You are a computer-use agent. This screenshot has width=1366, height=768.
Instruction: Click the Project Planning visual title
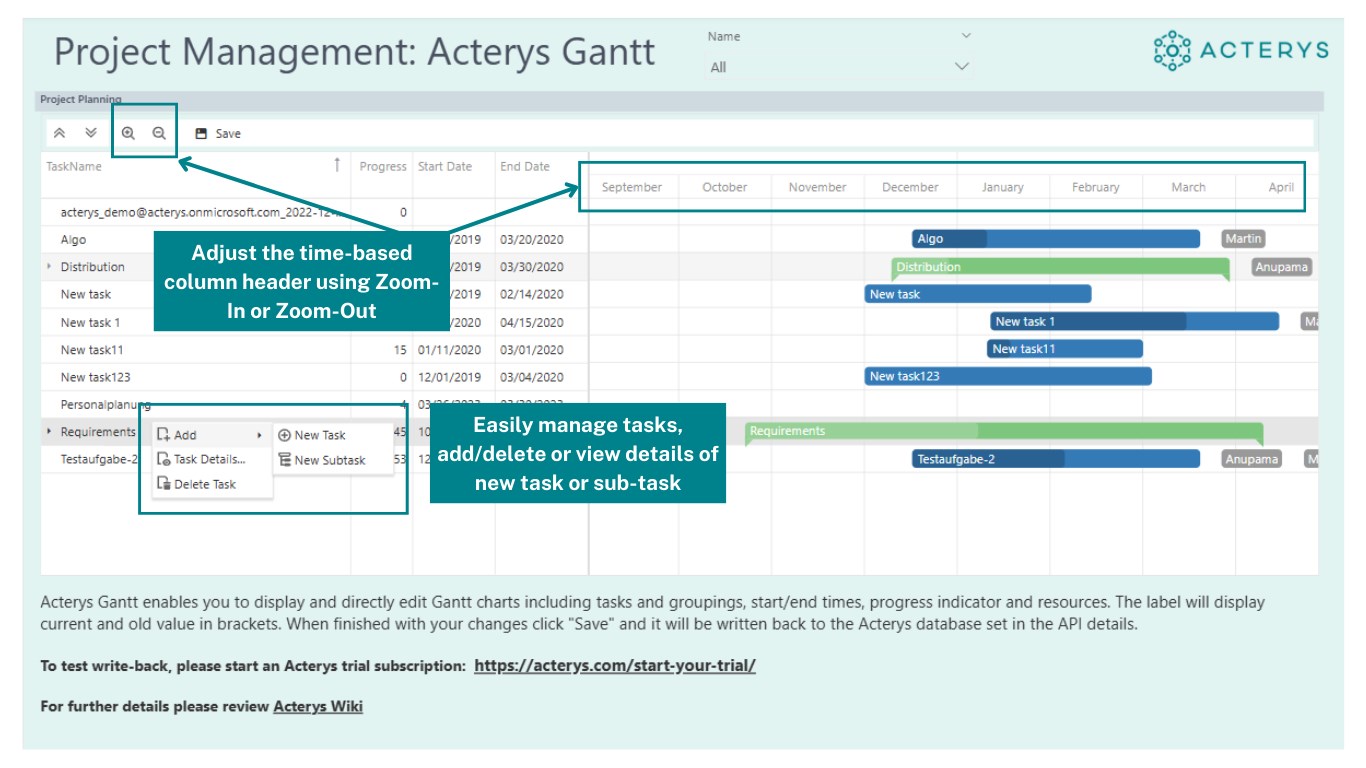[81, 99]
